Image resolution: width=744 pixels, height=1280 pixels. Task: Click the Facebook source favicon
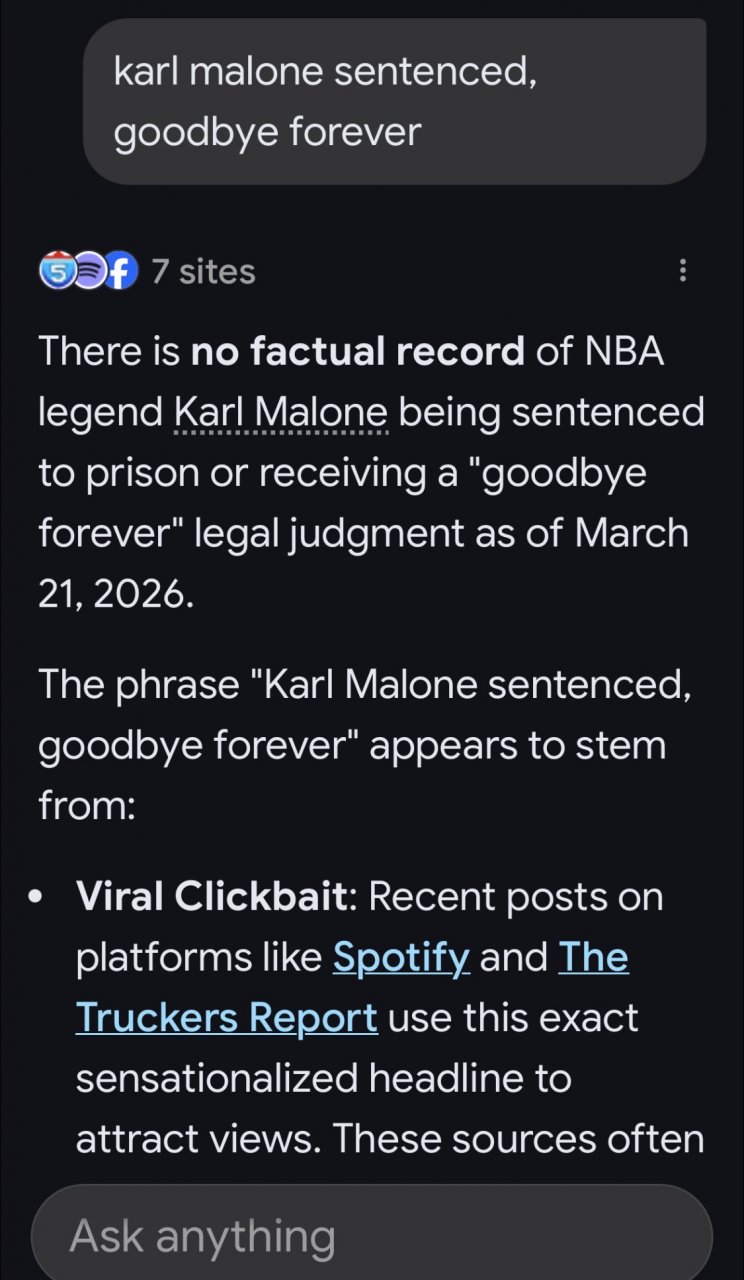(121, 271)
